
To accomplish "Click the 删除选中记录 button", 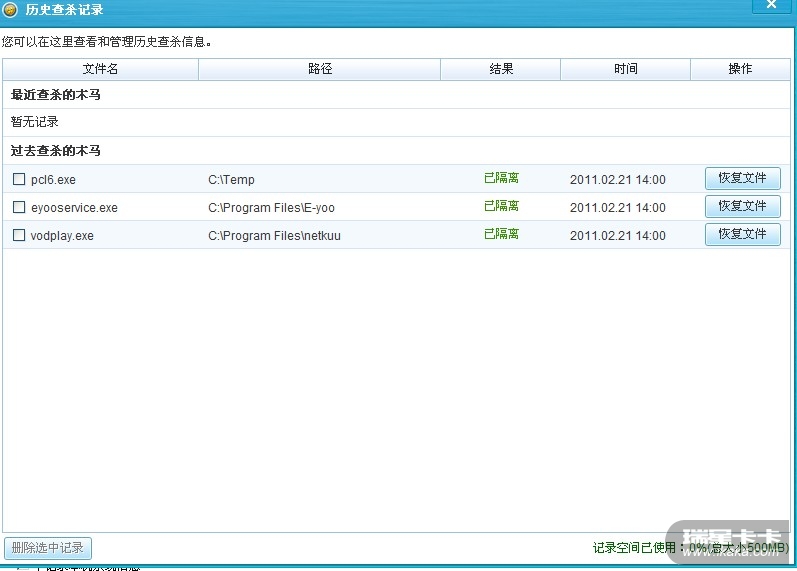I will [48, 548].
